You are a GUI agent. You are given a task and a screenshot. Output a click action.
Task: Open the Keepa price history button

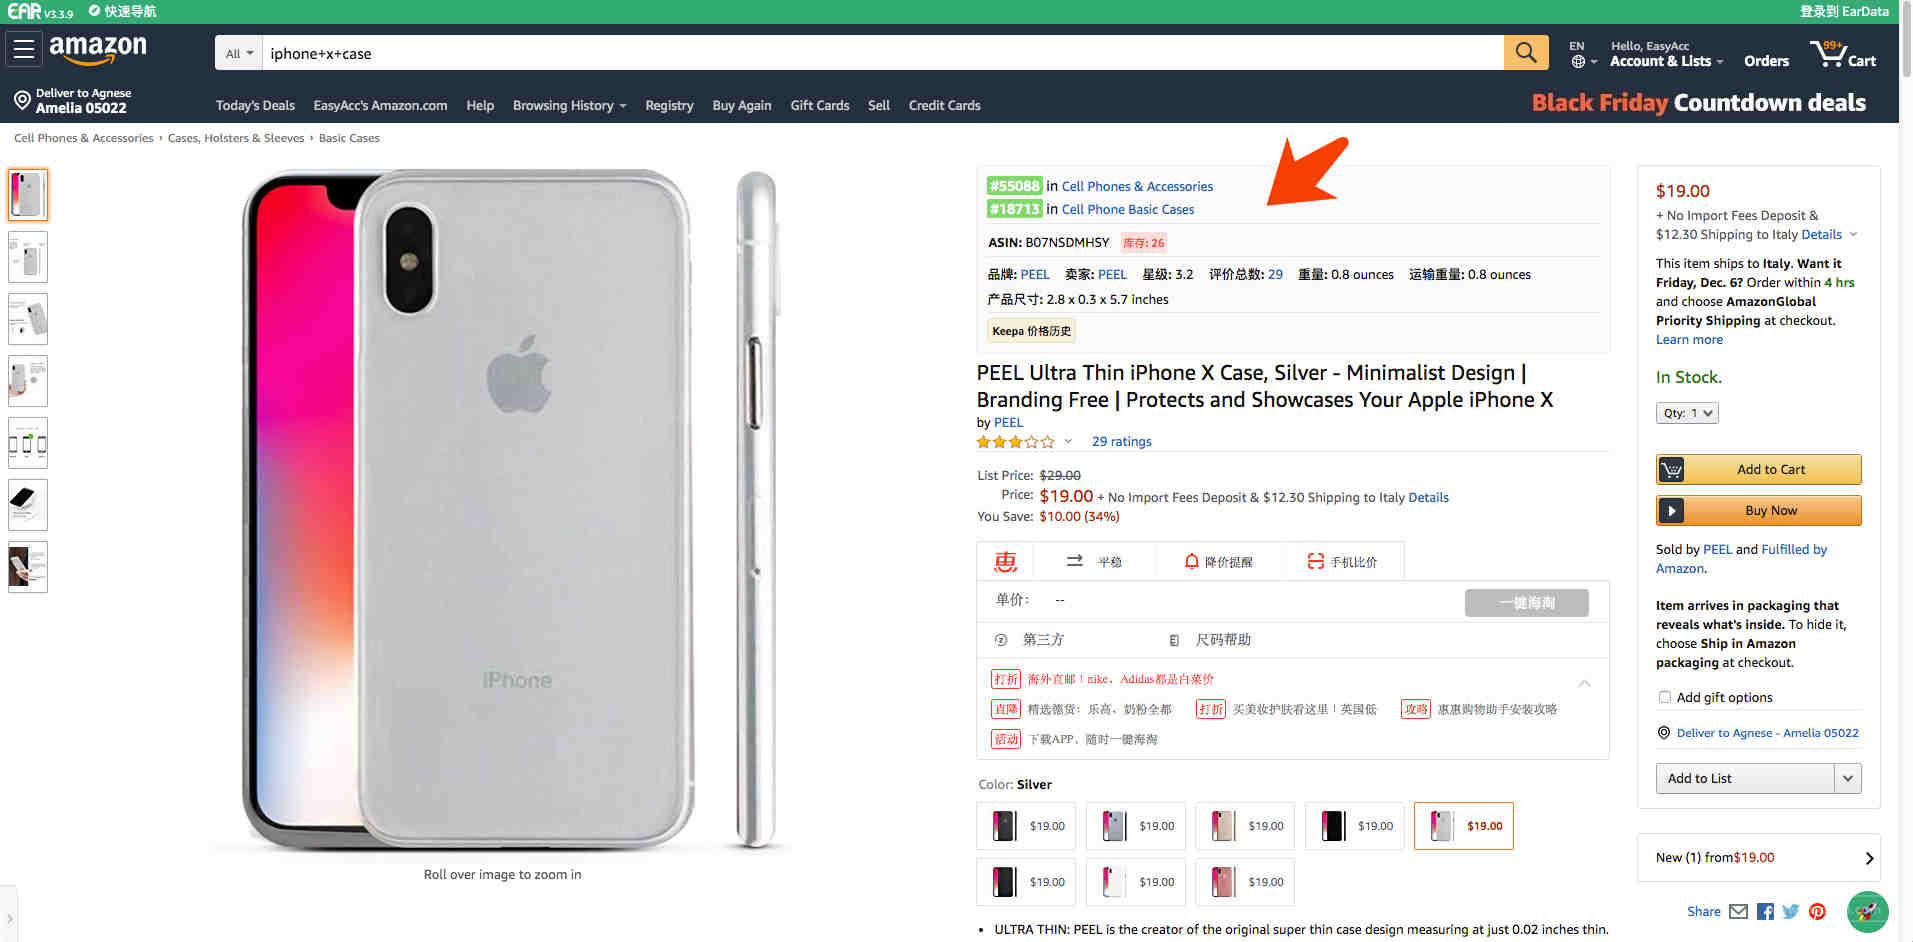point(1031,331)
